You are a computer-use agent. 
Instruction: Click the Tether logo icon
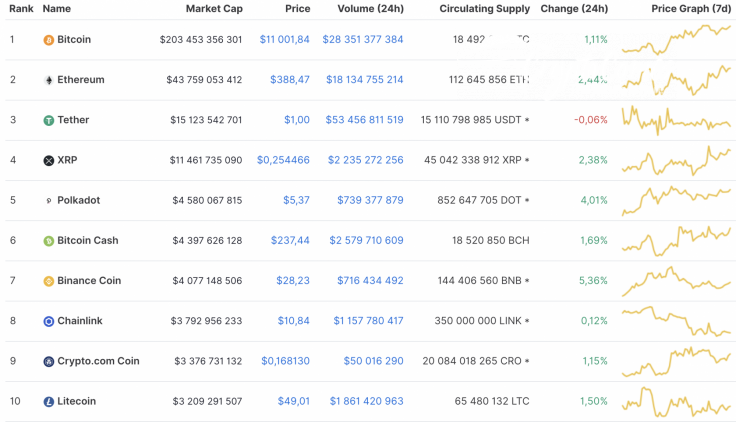[x=49, y=121]
